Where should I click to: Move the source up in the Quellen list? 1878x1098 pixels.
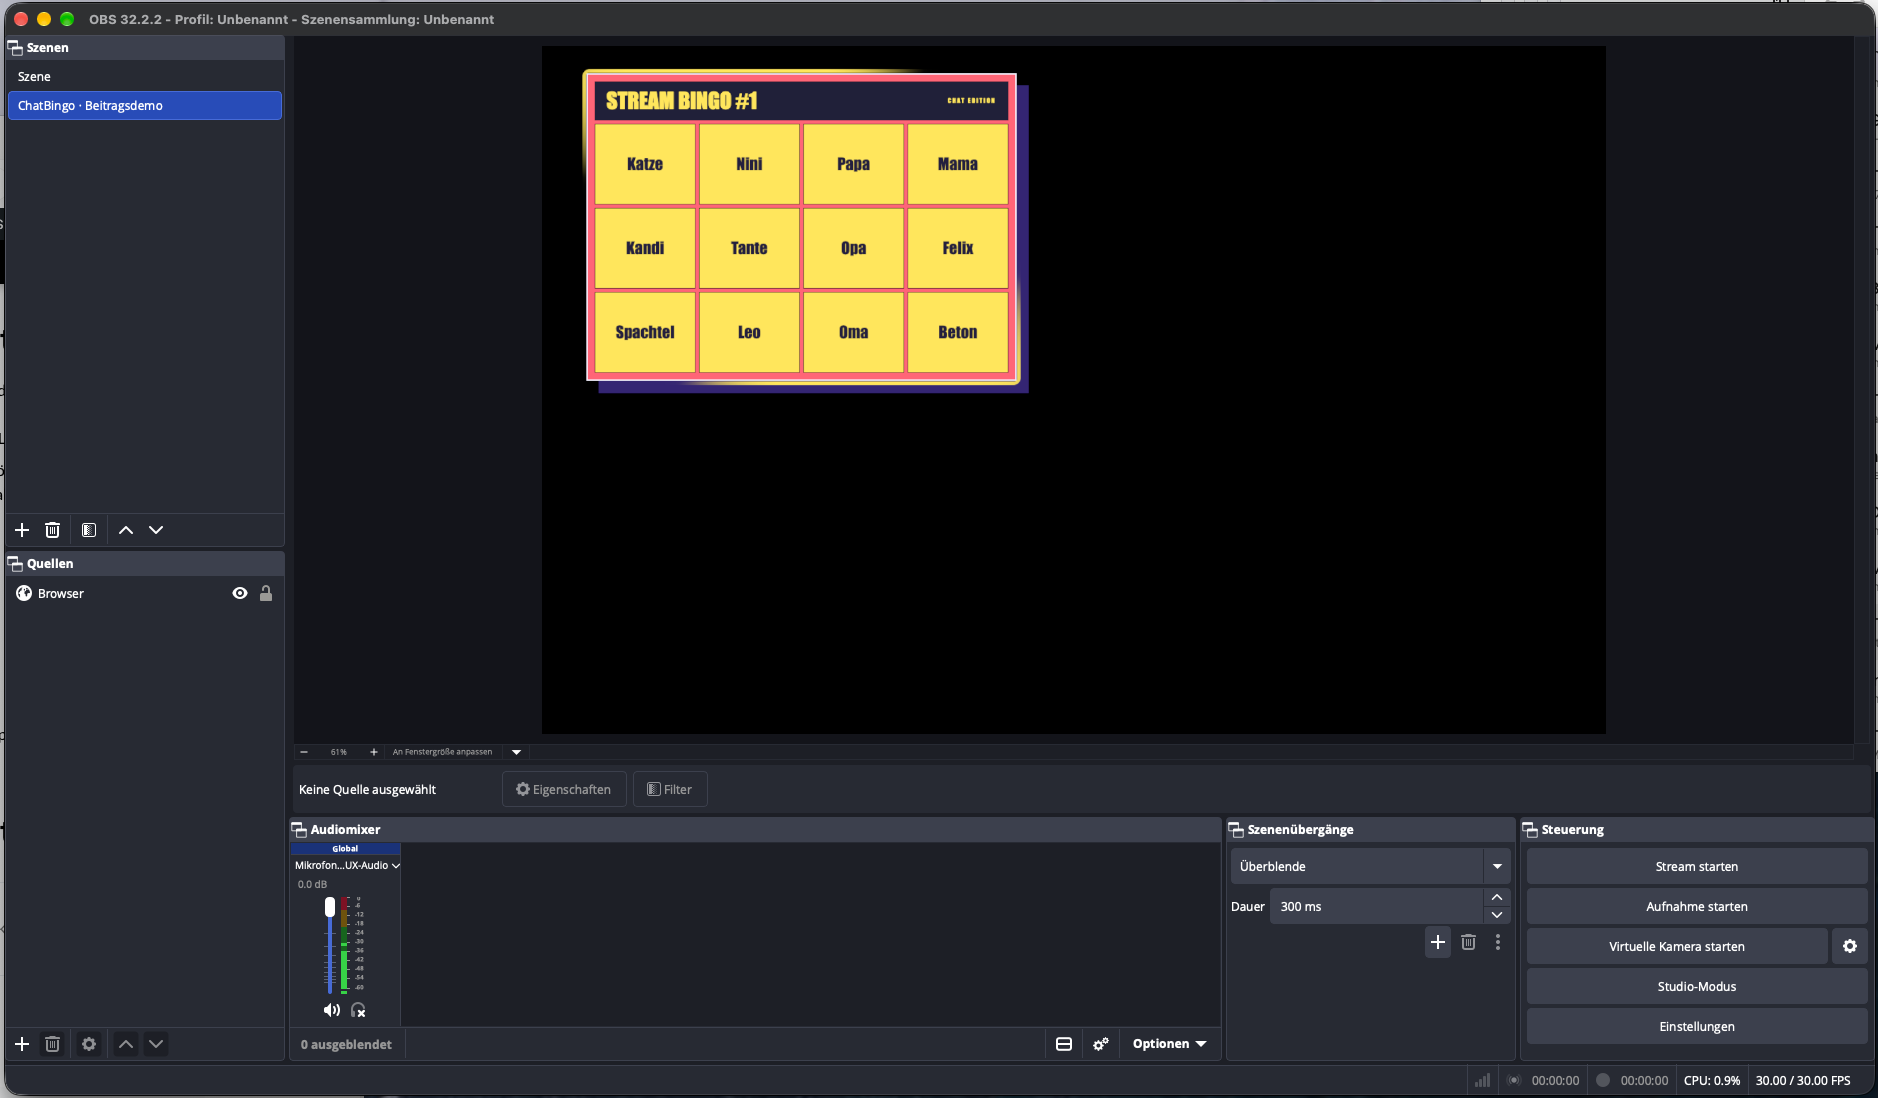(126, 1044)
